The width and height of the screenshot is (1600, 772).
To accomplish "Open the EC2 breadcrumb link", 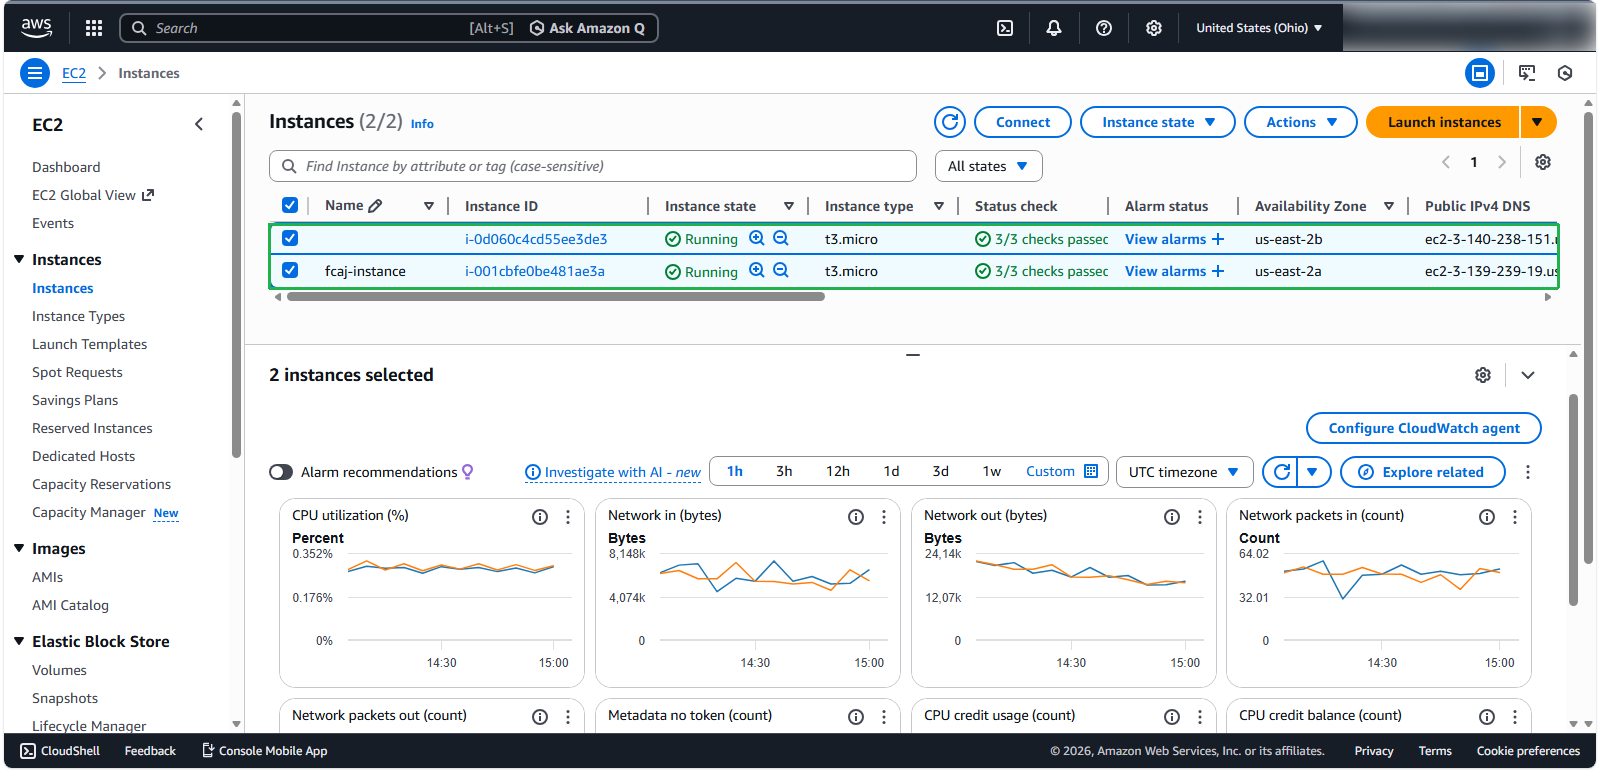I will [x=74, y=73].
